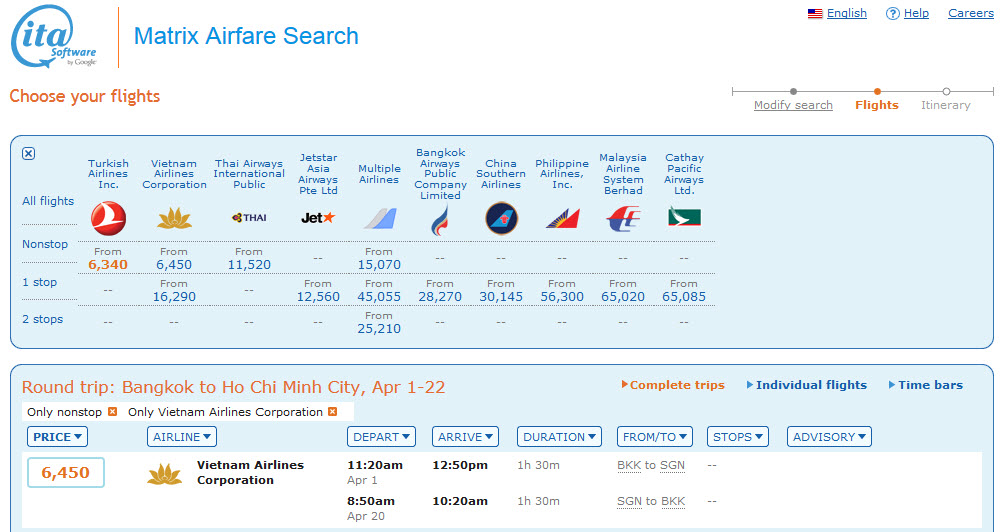Select the Malaysia Airlines logo
Screen dimensions: 1003x532
[x=623, y=219]
